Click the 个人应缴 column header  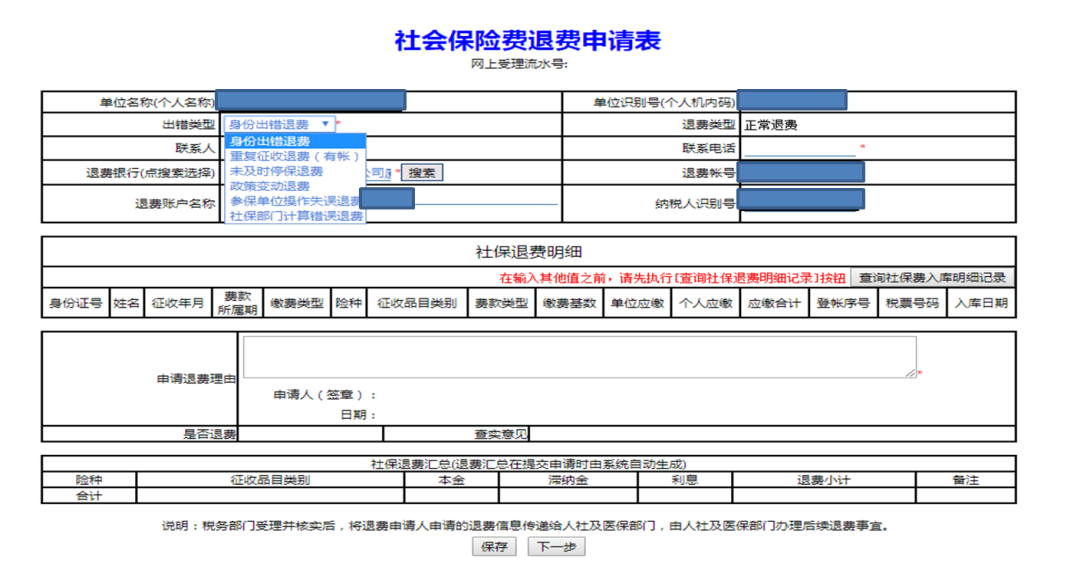click(x=705, y=303)
